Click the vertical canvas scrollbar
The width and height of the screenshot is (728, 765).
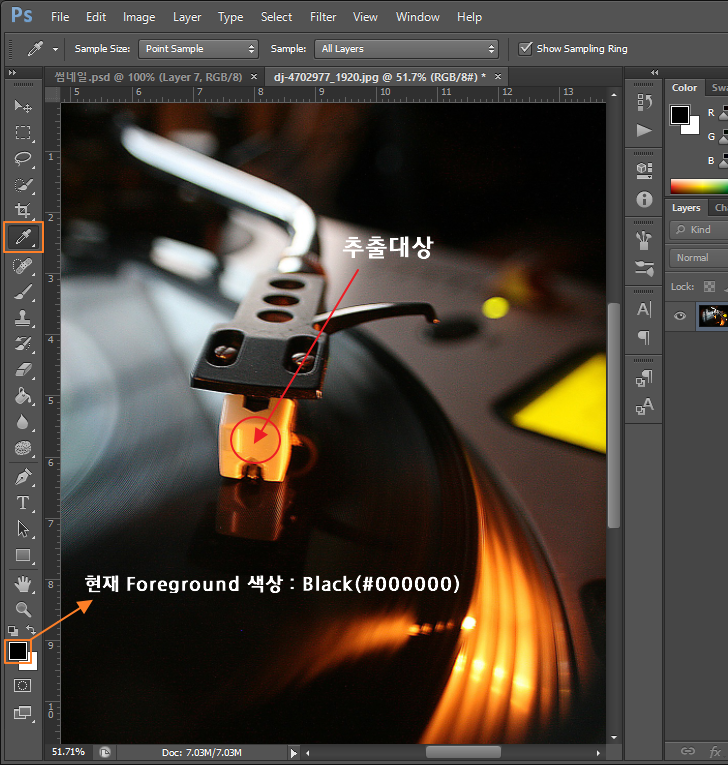(614, 415)
